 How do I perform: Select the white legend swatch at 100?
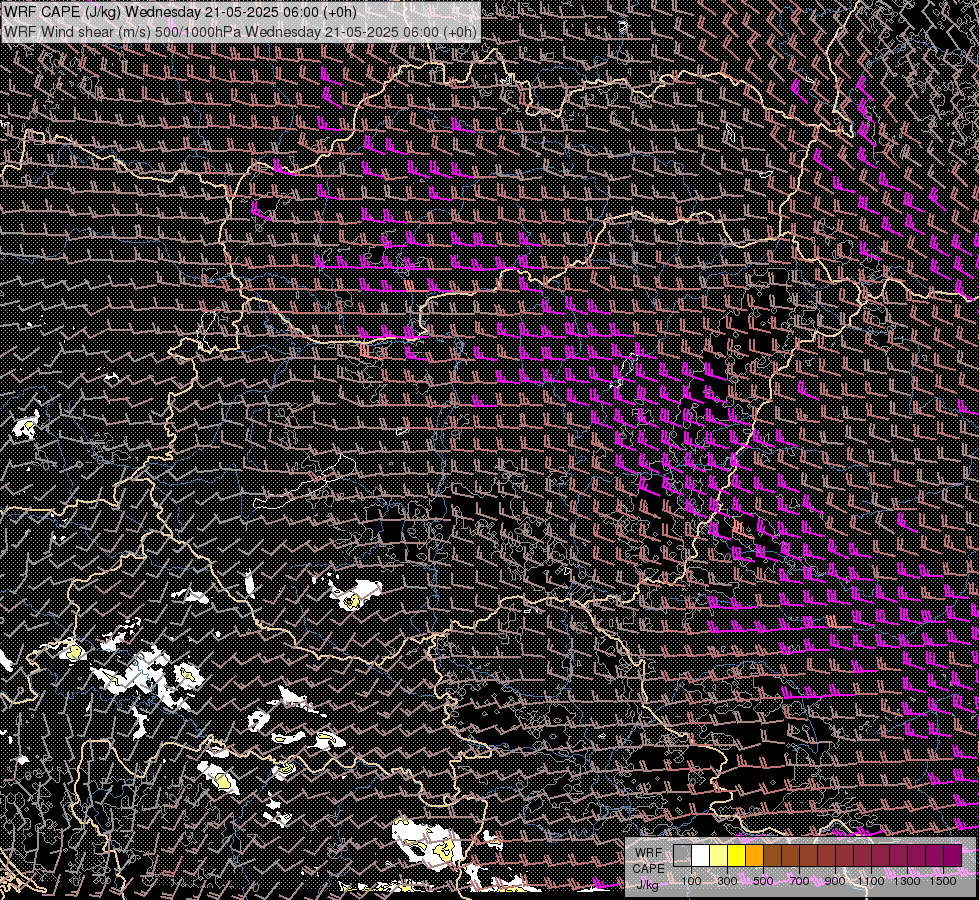point(701,855)
